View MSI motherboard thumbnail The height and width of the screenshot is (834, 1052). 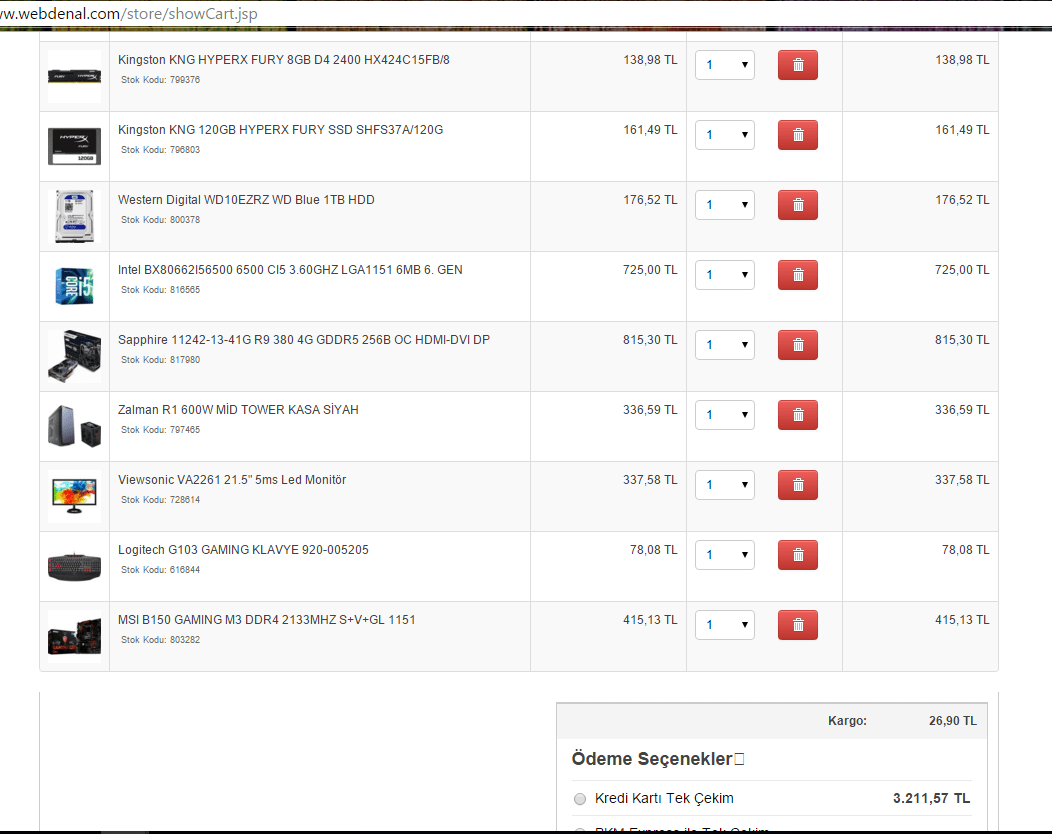tap(74, 636)
